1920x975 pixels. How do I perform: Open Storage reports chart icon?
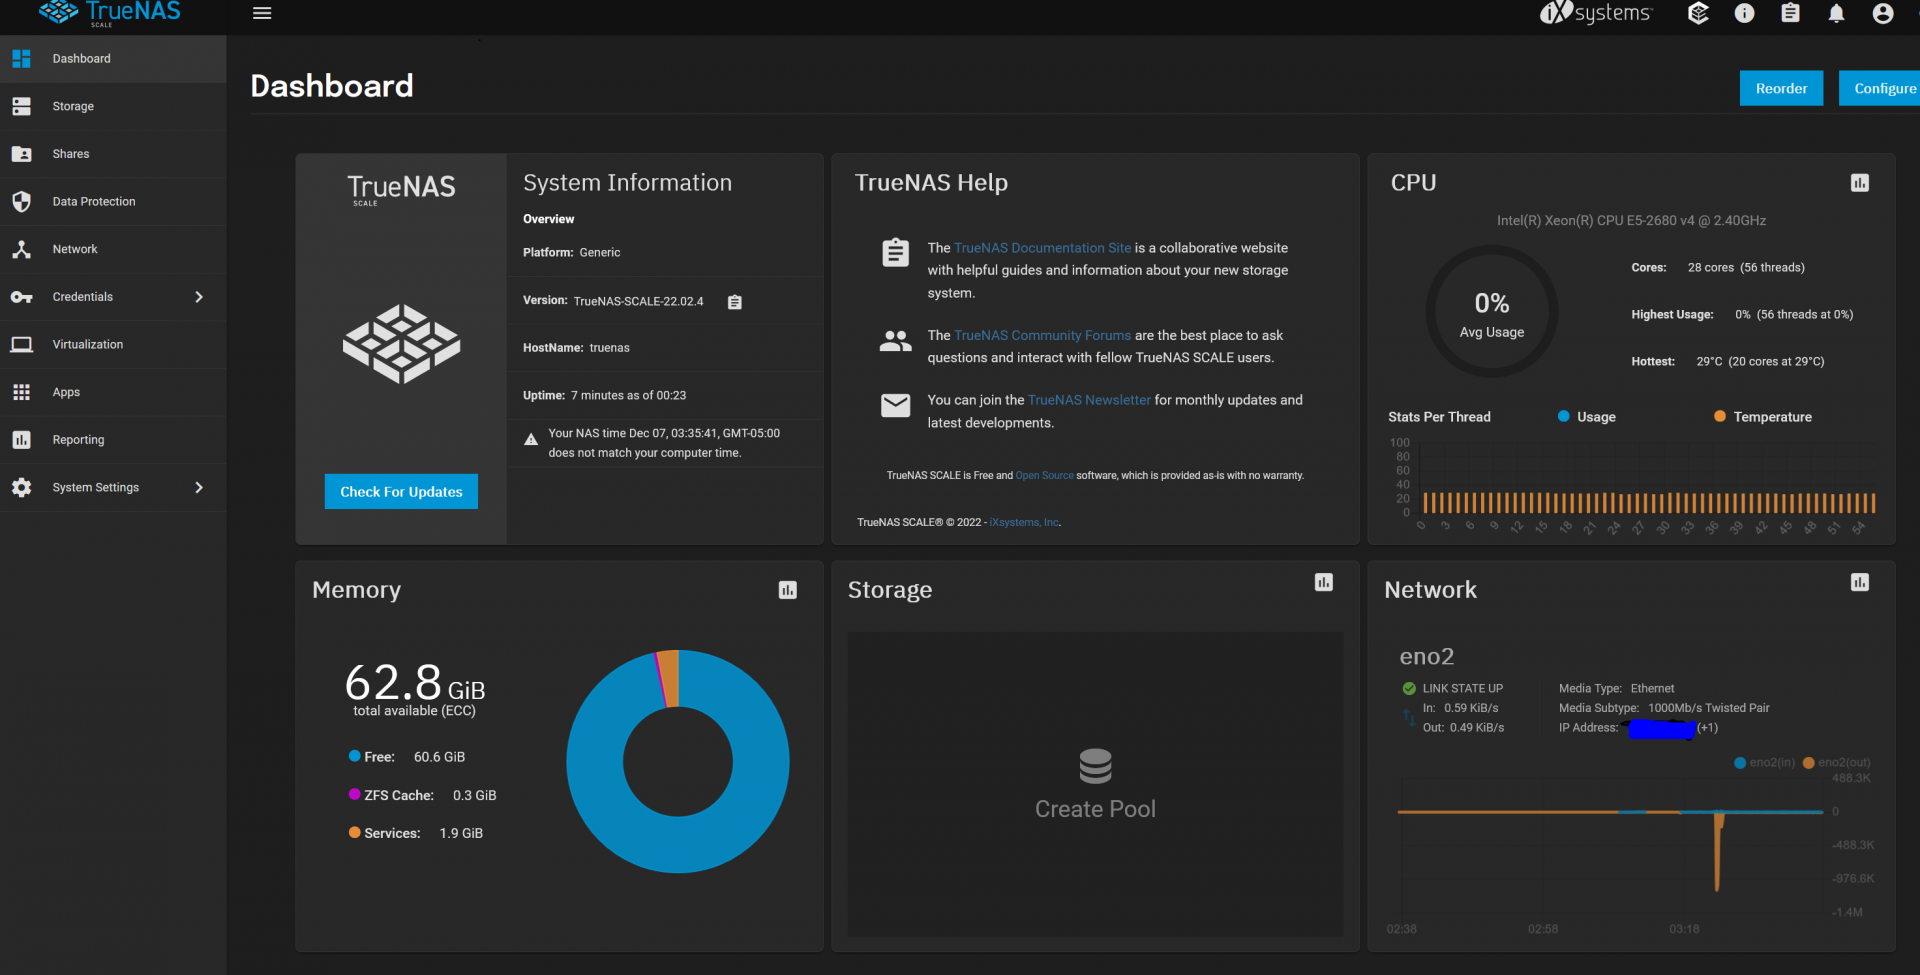pos(1324,582)
